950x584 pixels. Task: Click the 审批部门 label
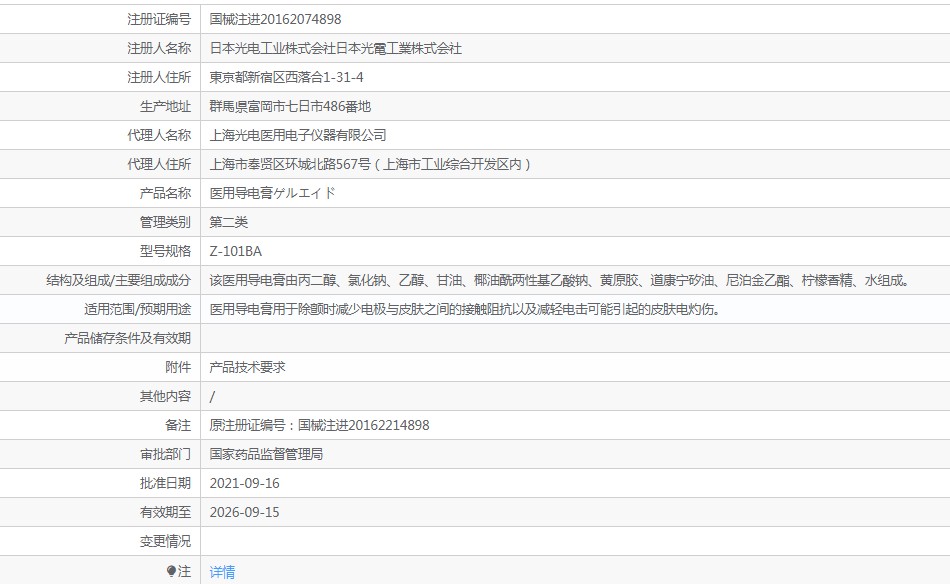click(165, 454)
